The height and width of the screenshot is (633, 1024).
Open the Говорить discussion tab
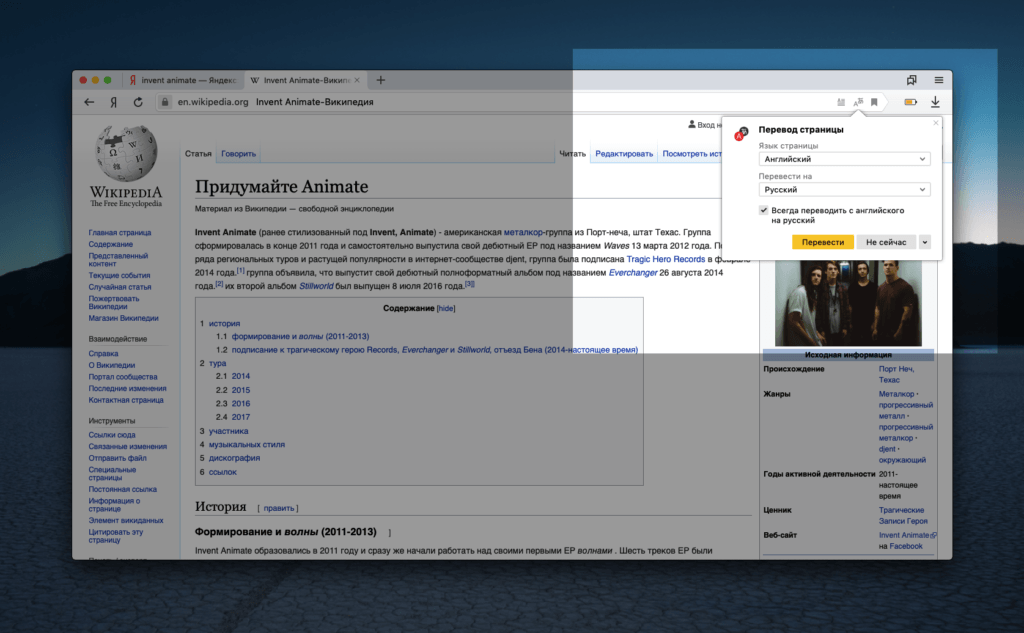[238, 154]
